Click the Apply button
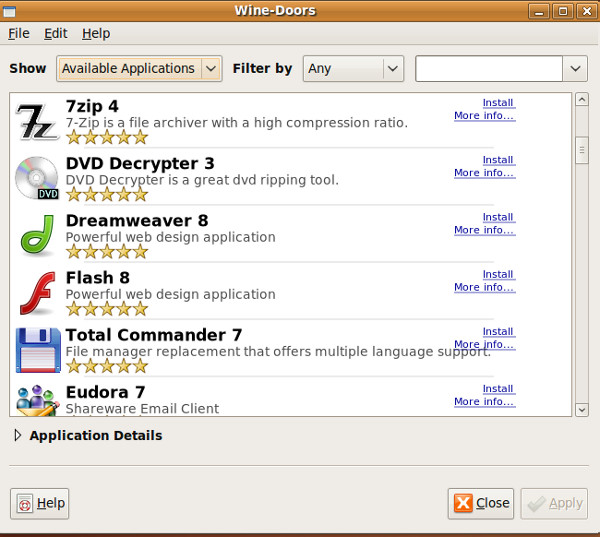This screenshot has height=537, width=600. tap(554, 504)
